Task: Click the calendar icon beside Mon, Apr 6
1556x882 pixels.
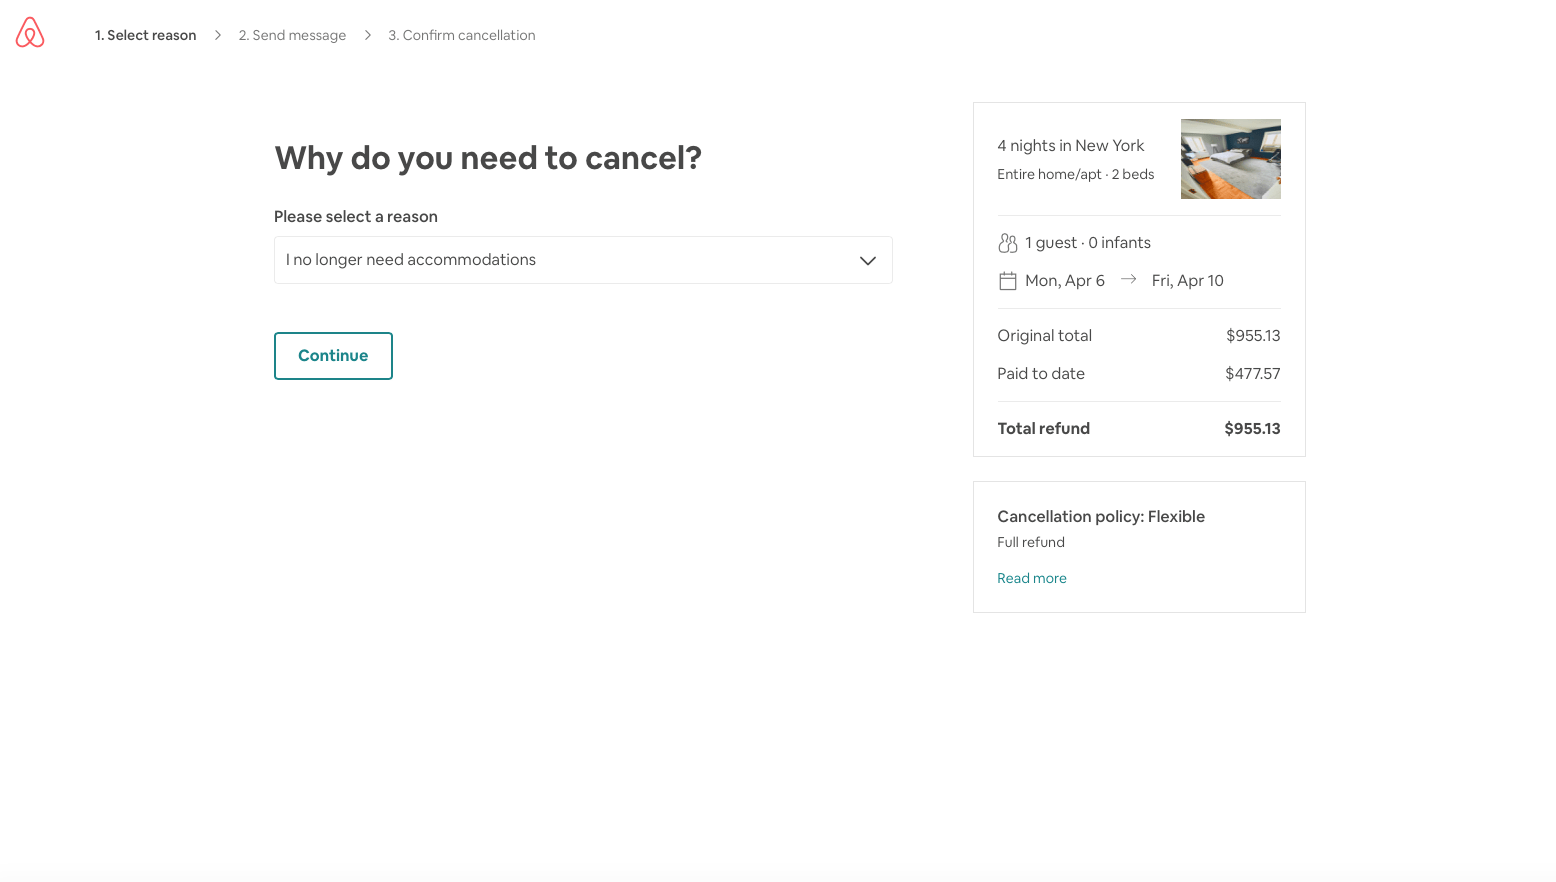Action: (1007, 281)
